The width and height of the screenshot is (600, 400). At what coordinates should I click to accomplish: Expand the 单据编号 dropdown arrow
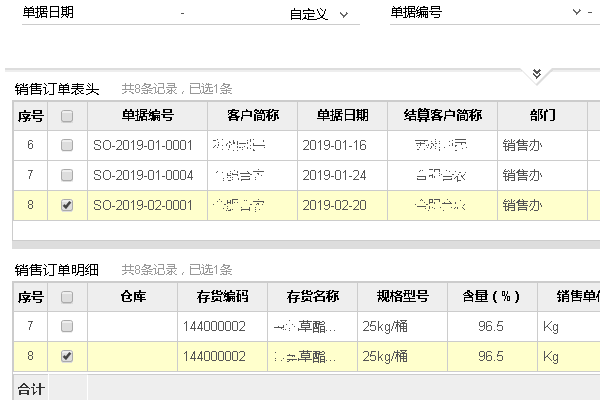(576, 13)
